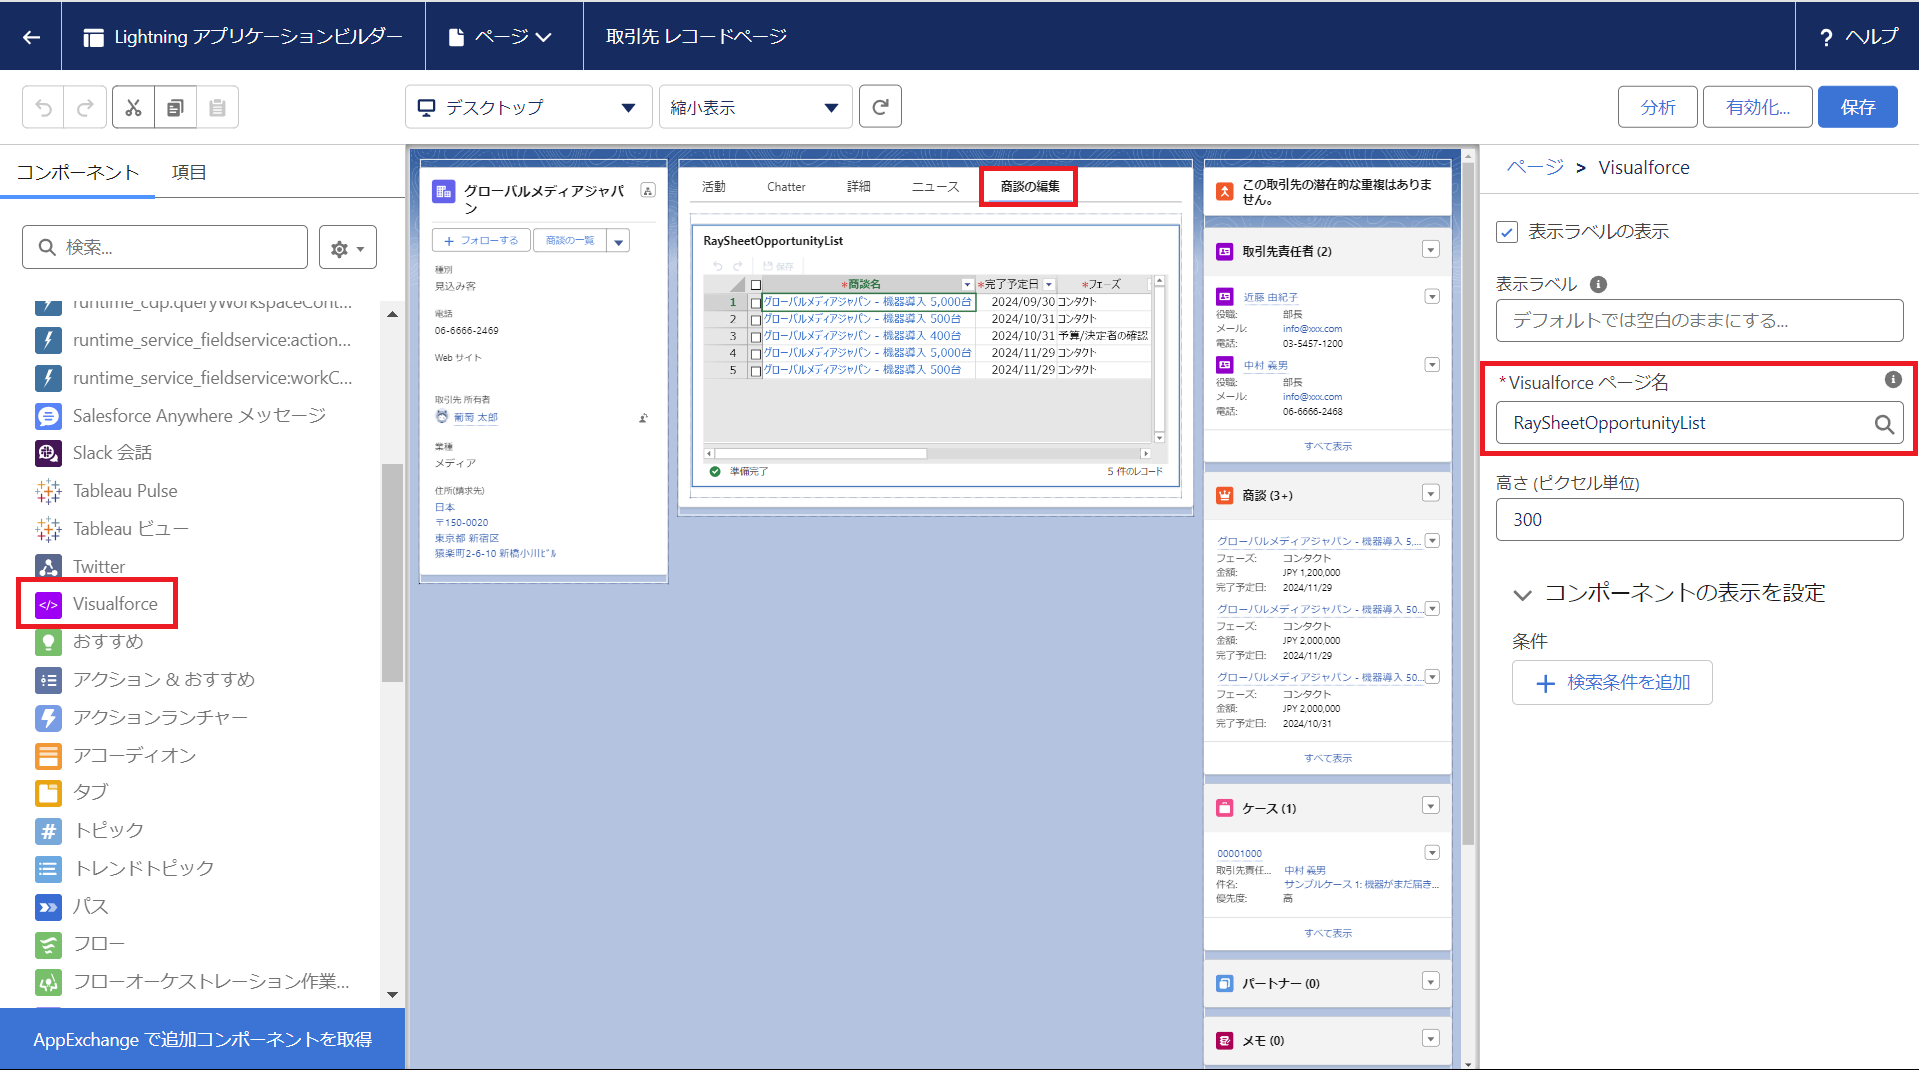
Task: Click the 有効化... button
Action: pyautogui.click(x=1757, y=107)
